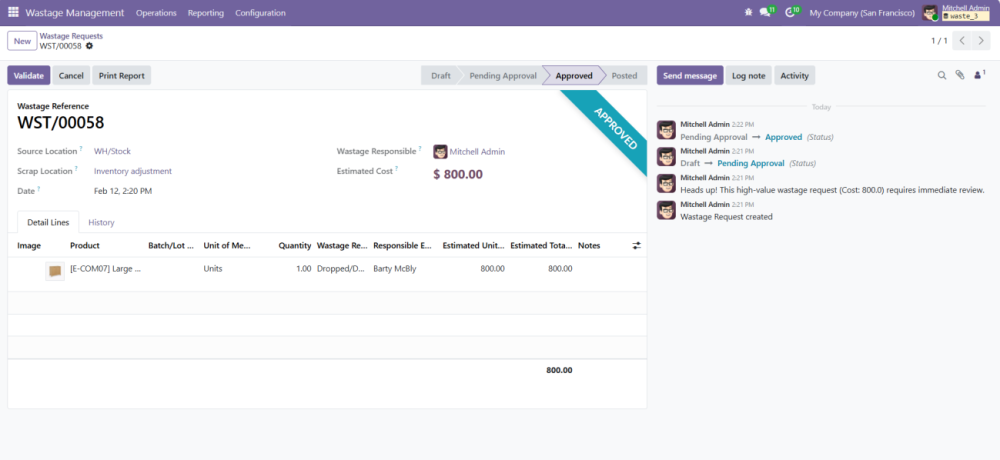Image resolution: width=1000 pixels, height=460 pixels.
Task: Select the Posted status stage
Action: pyautogui.click(x=624, y=75)
